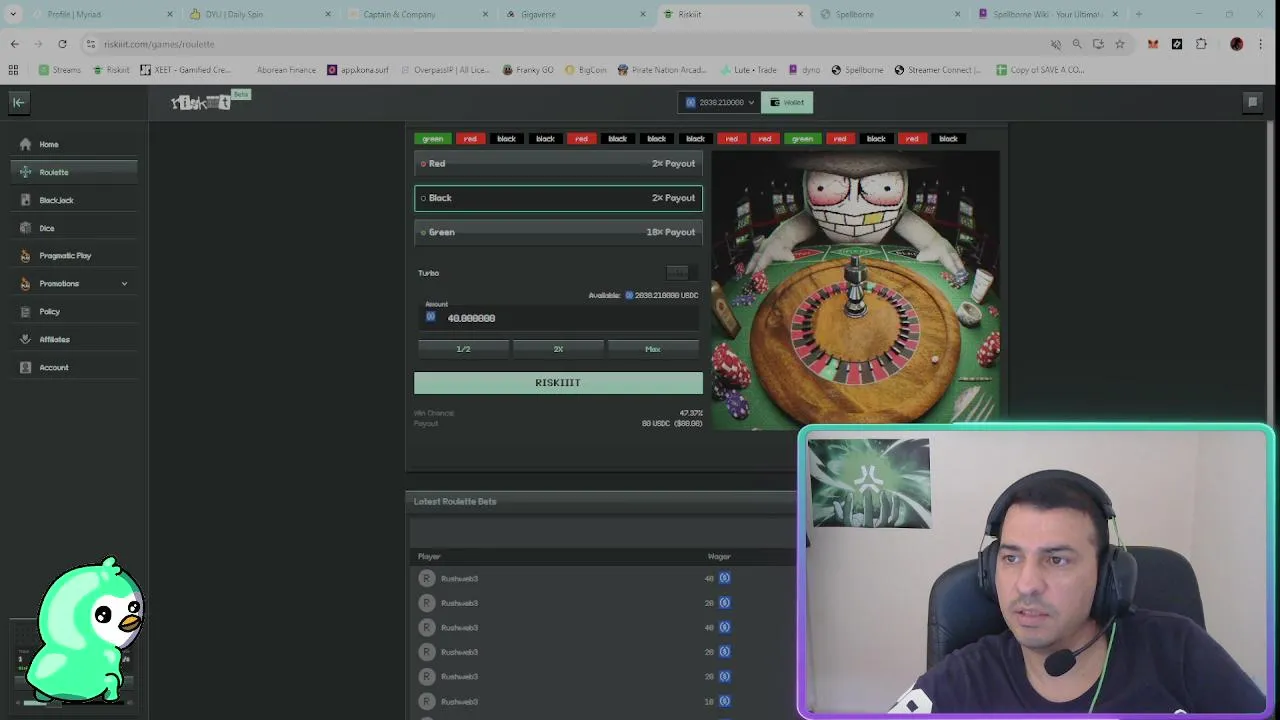
Task: Open Dice game in the sidebar
Action: (x=74, y=228)
